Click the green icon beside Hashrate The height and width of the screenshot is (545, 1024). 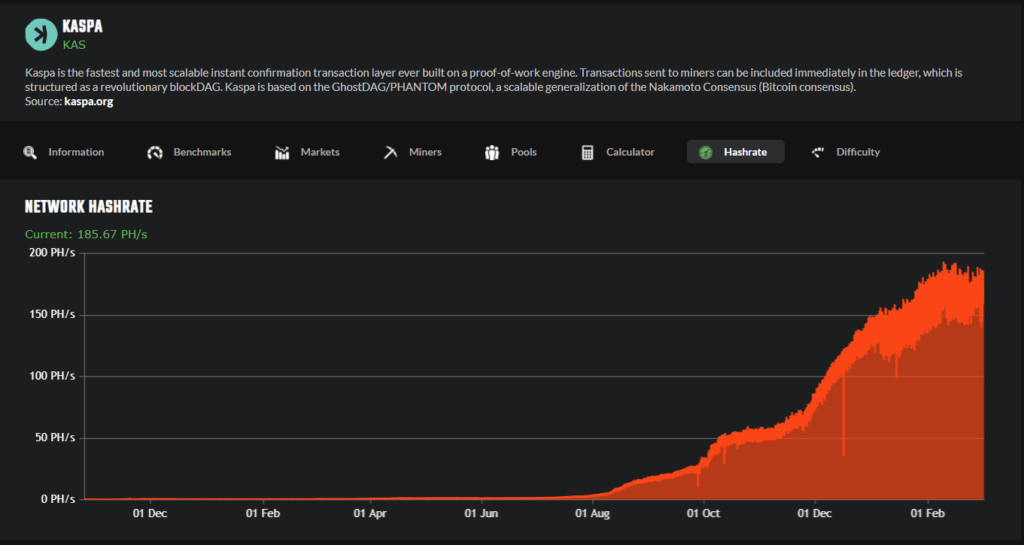coord(705,152)
